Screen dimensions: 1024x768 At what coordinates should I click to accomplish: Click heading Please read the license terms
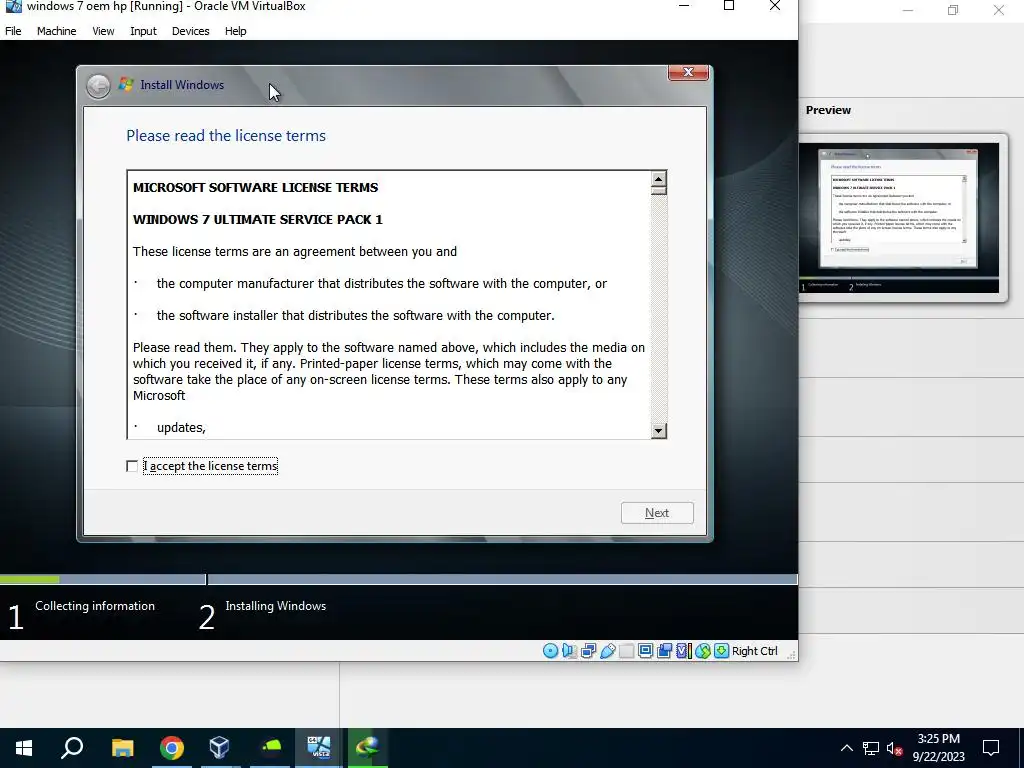coord(226,136)
